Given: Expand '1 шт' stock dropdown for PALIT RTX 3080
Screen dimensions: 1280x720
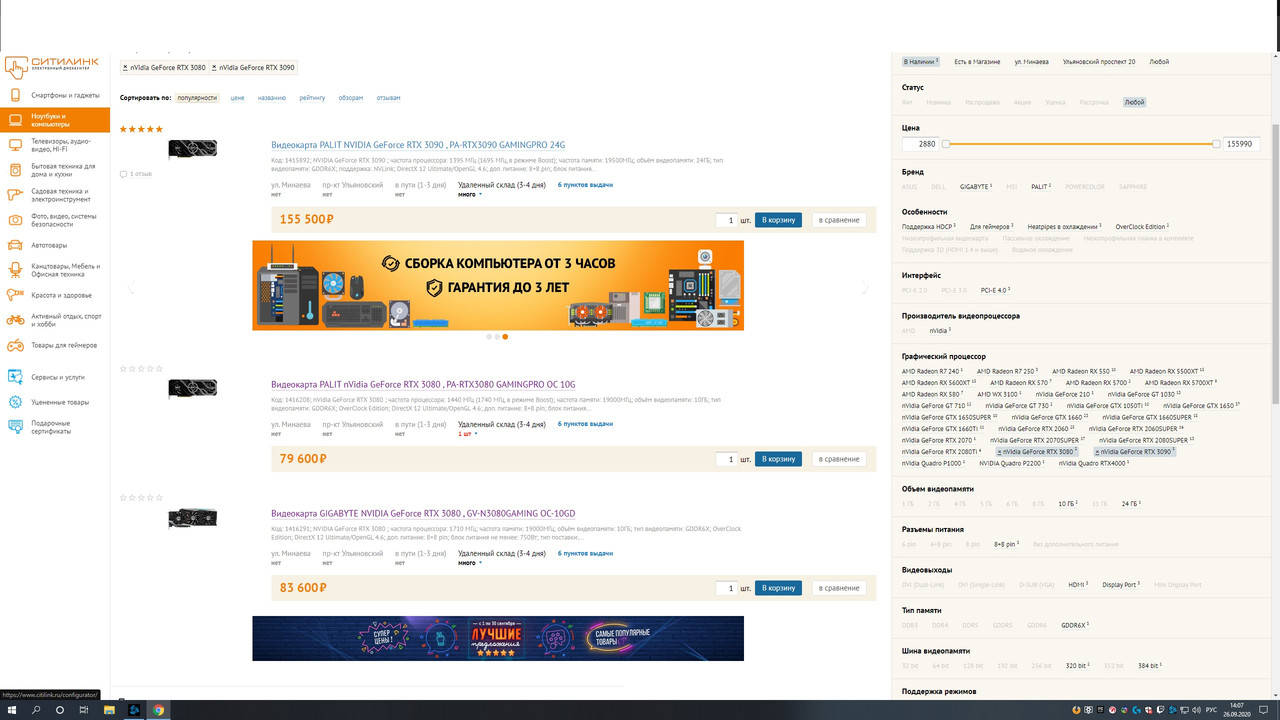Looking at the screenshot, I should point(468,434).
